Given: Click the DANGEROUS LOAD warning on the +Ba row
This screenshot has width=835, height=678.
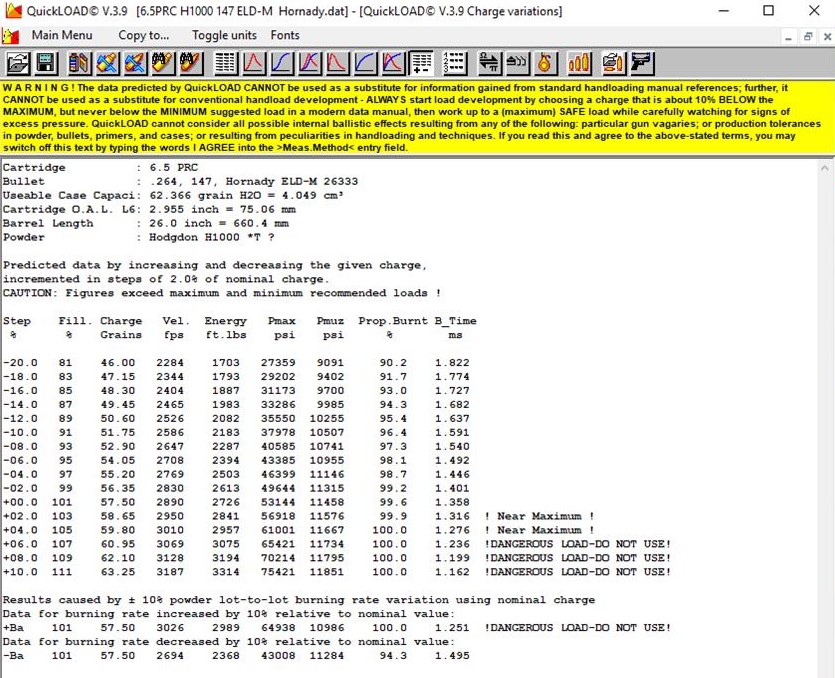Looking at the screenshot, I should point(578,627).
